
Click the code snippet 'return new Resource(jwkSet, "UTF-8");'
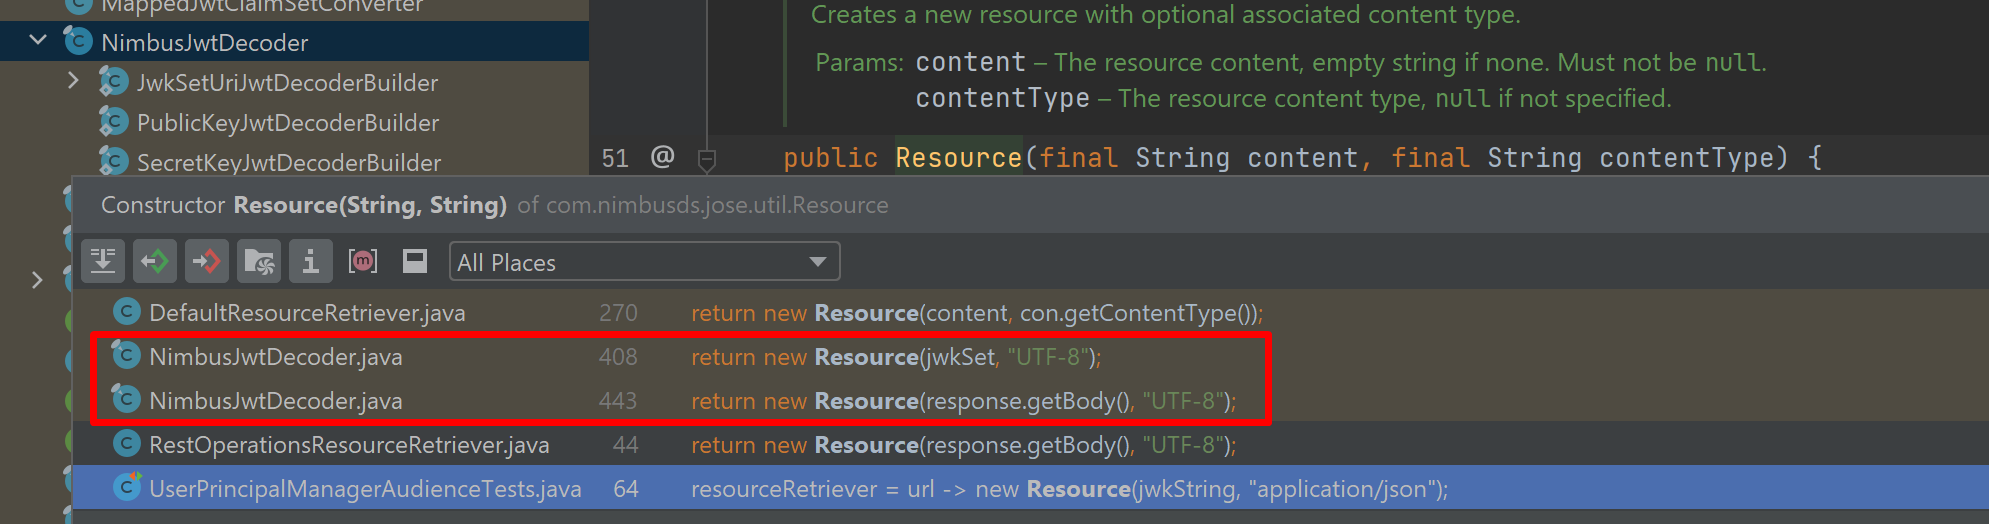(896, 357)
